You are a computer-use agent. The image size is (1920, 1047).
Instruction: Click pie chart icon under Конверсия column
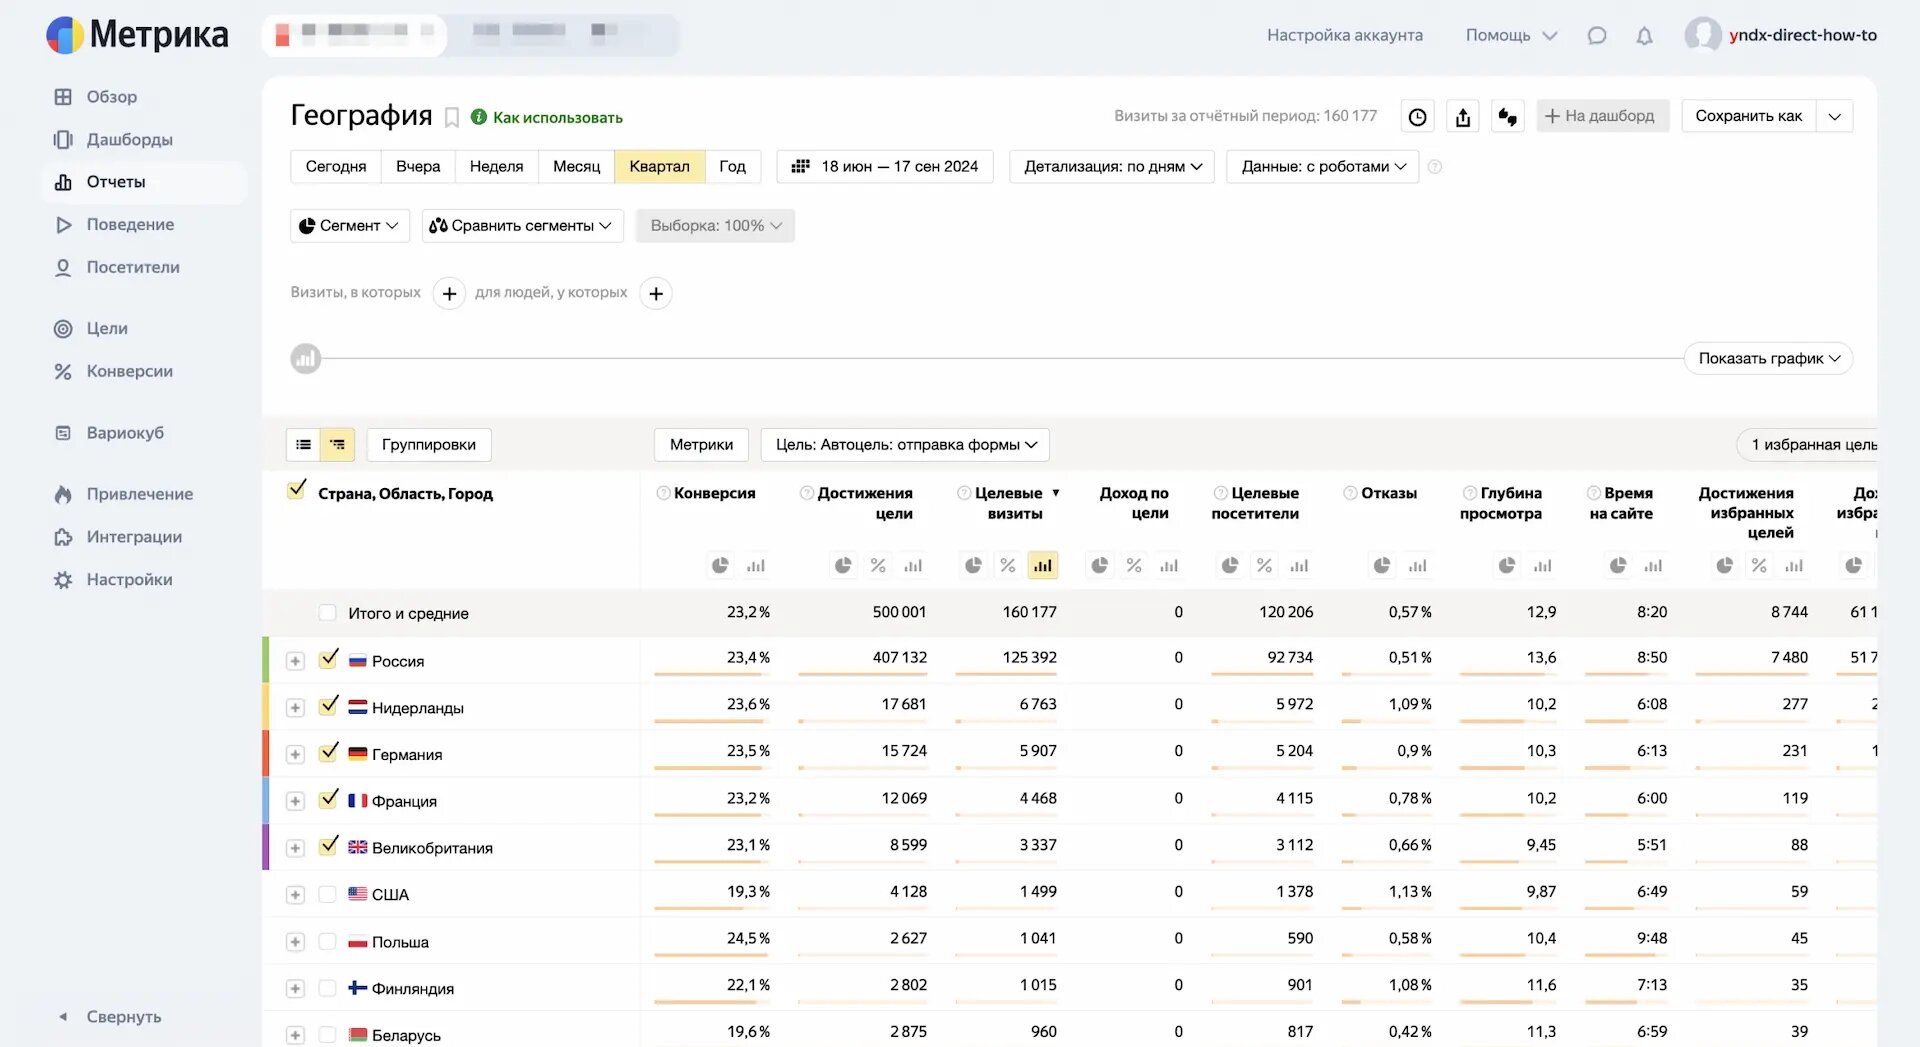[x=720, y=566]
